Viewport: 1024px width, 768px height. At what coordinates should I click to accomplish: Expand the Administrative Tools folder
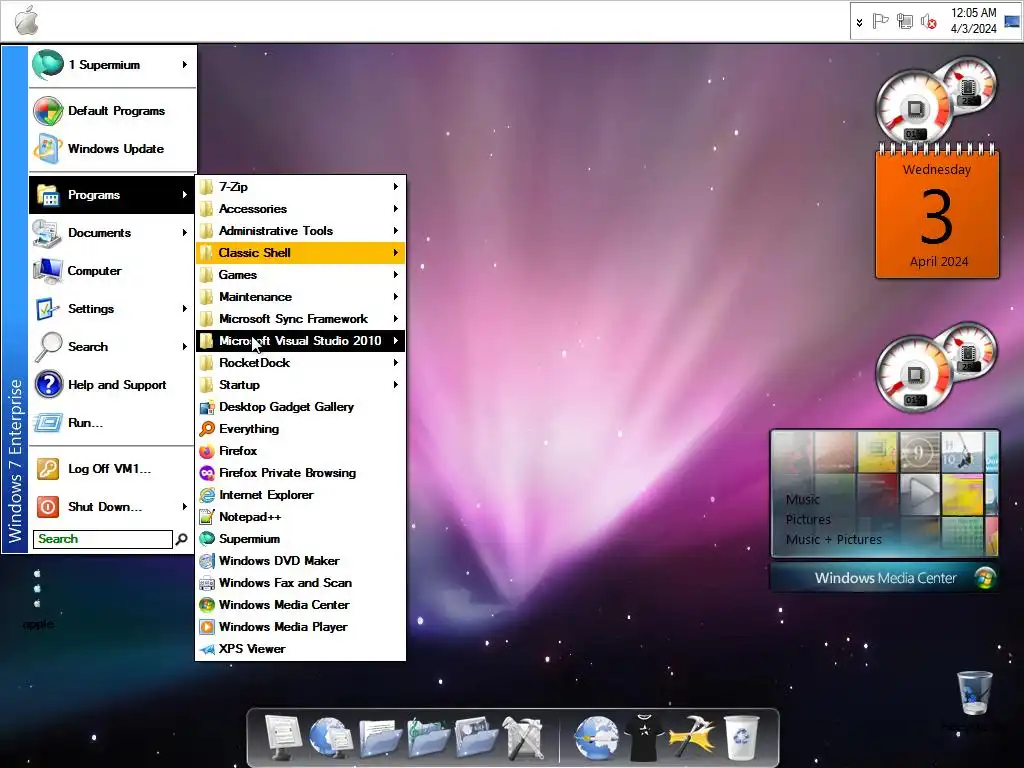tap(300, 231)
